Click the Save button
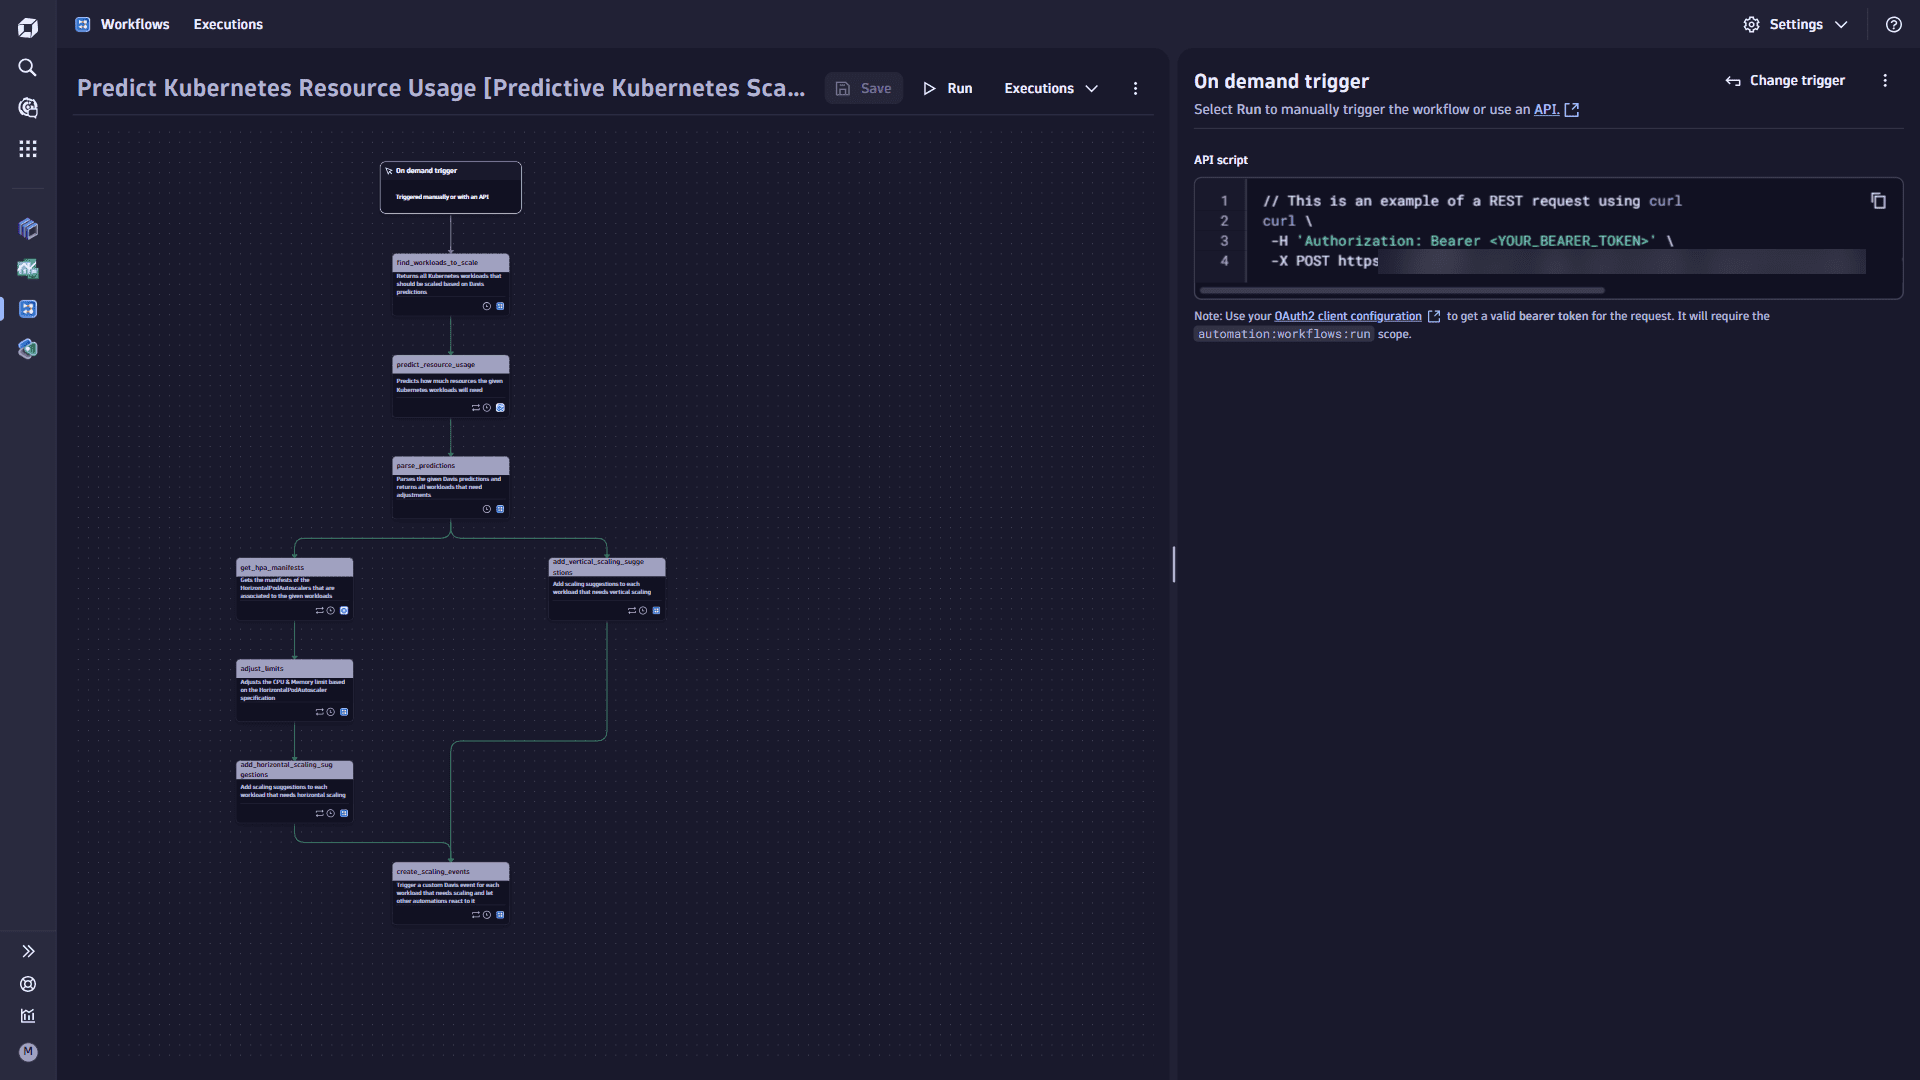Image resolution: width=1920 pixels, height=1080 pixels. pyautogui.click(x=864, y=88)
